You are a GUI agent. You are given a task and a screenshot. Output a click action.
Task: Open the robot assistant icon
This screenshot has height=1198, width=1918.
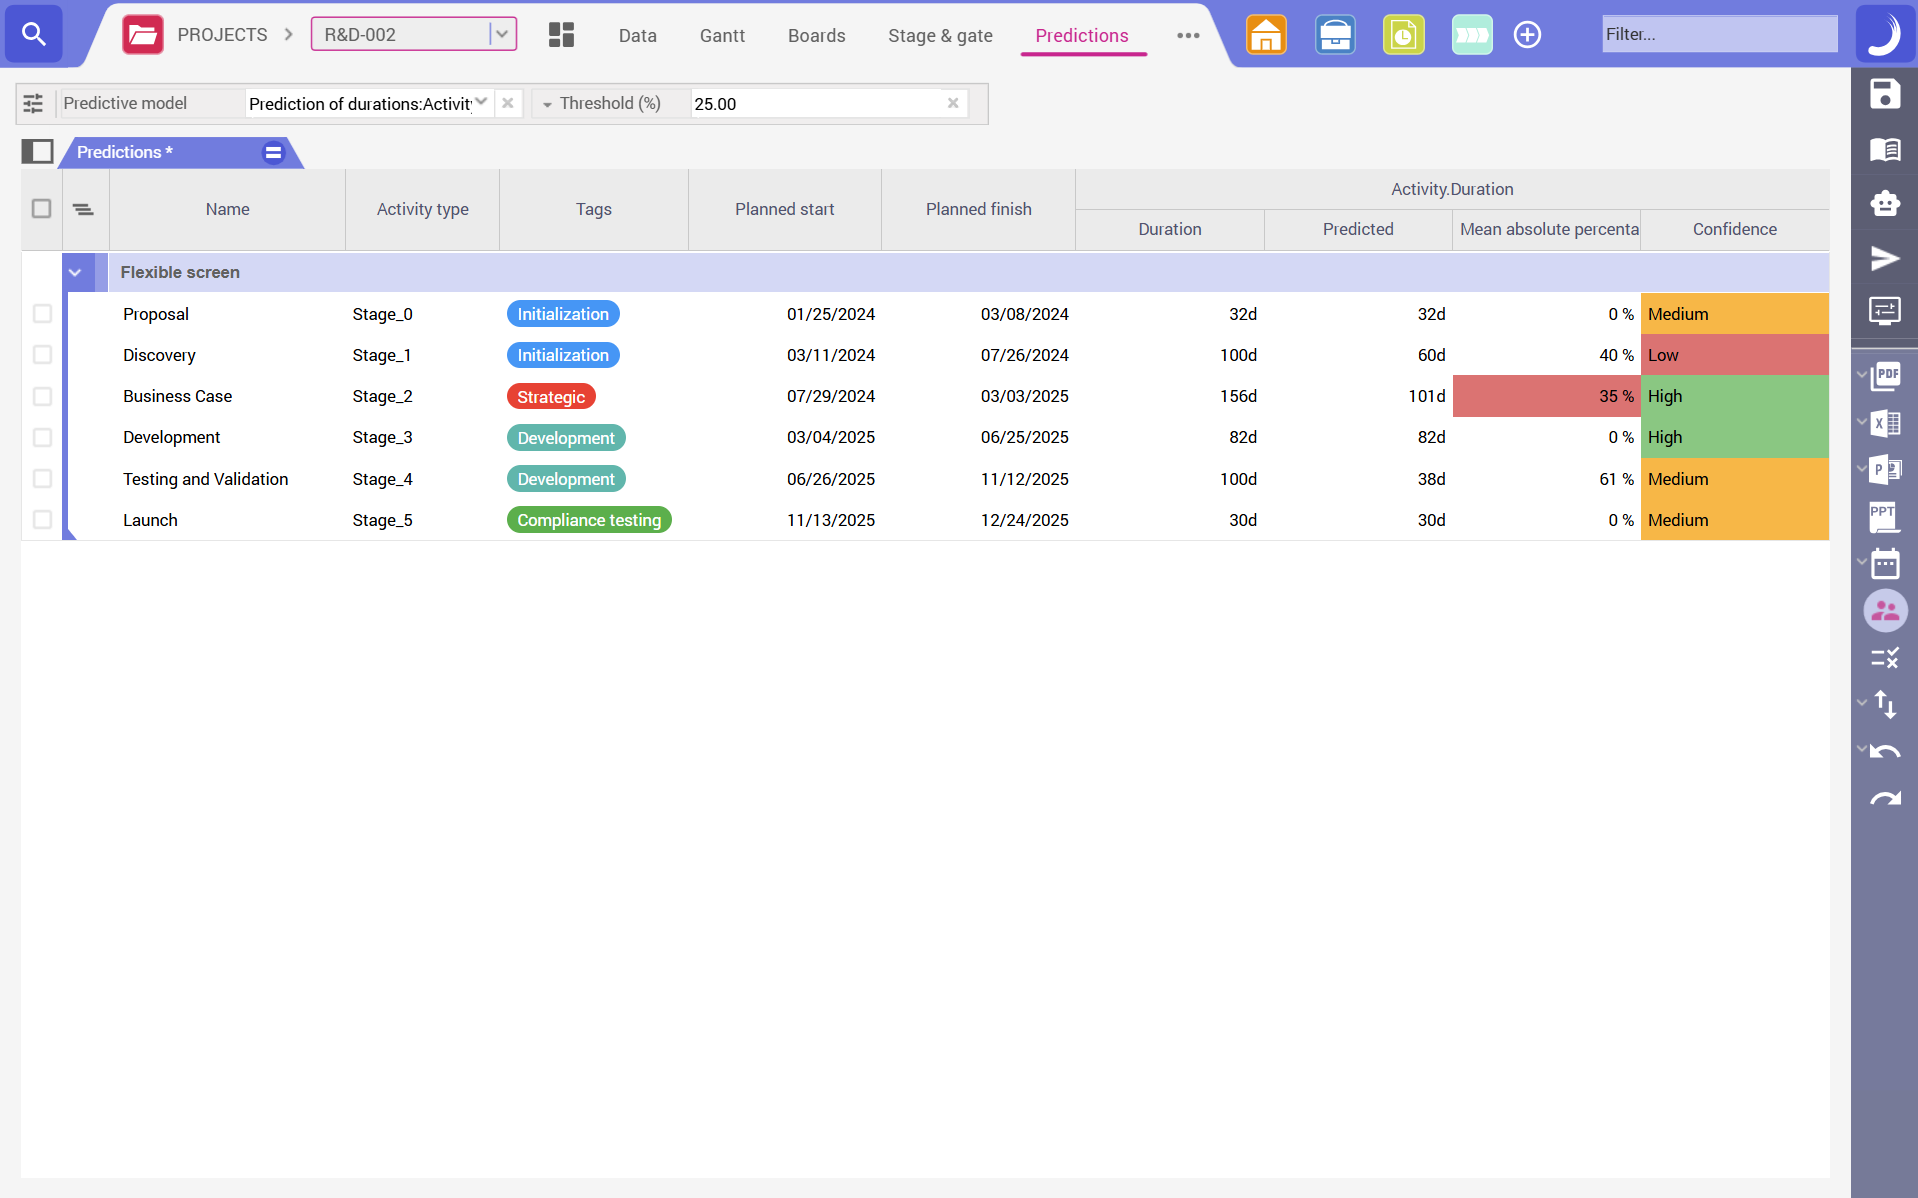1885,203
